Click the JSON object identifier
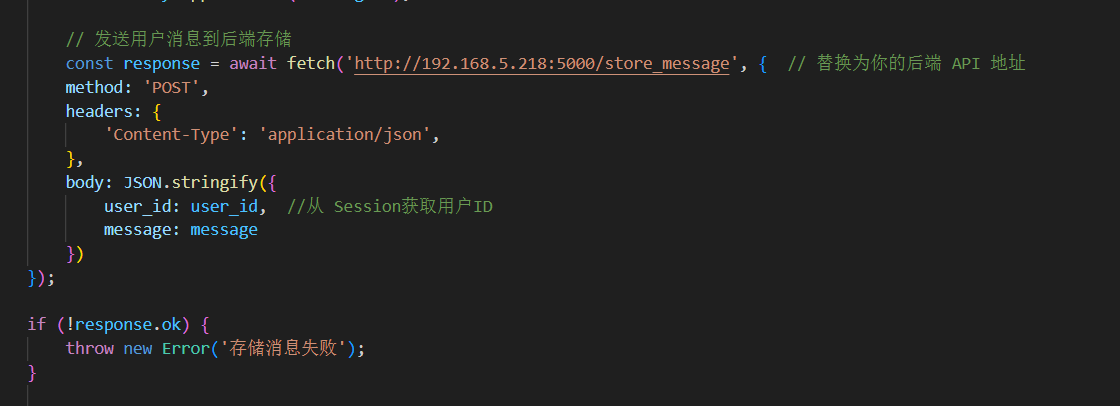 point(142,183)
